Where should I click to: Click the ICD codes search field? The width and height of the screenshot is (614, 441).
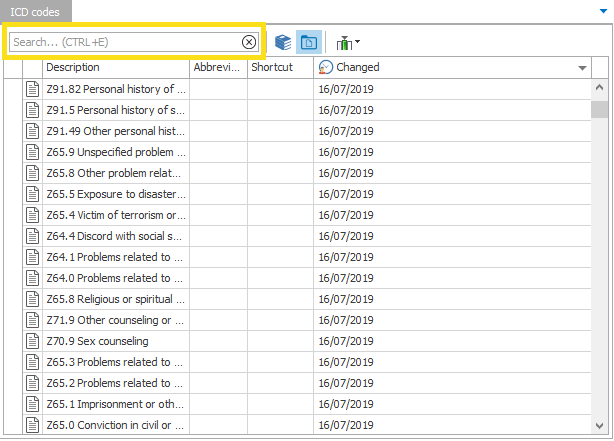point(134,42)
